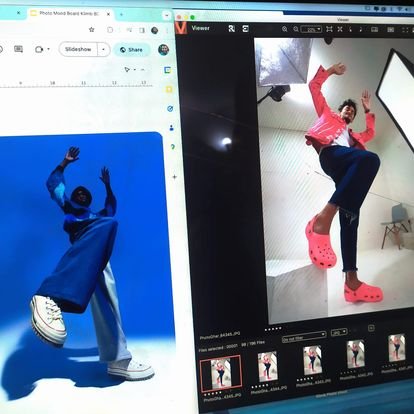Open the Google account avatar in Slides
This screenshot has height=414, width=414.
pyautogui.click(x=163, y=50)
